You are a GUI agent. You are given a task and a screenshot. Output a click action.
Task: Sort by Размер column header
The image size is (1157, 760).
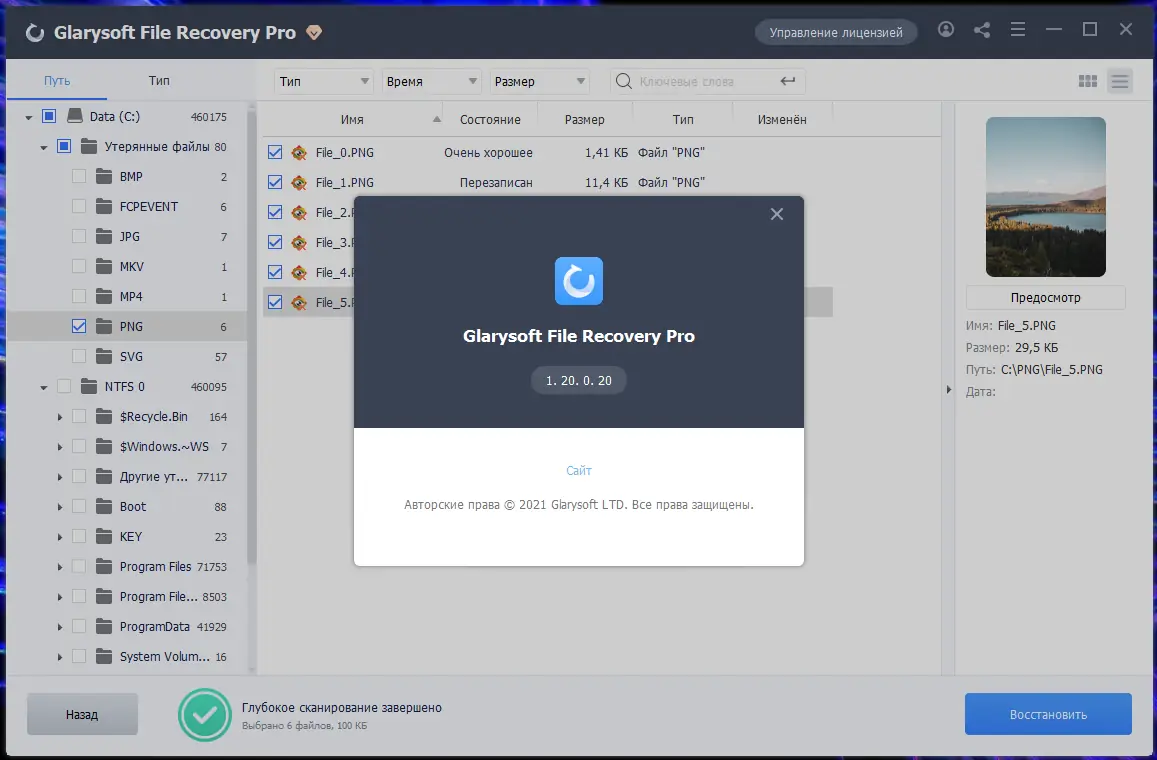coord(584,120)
